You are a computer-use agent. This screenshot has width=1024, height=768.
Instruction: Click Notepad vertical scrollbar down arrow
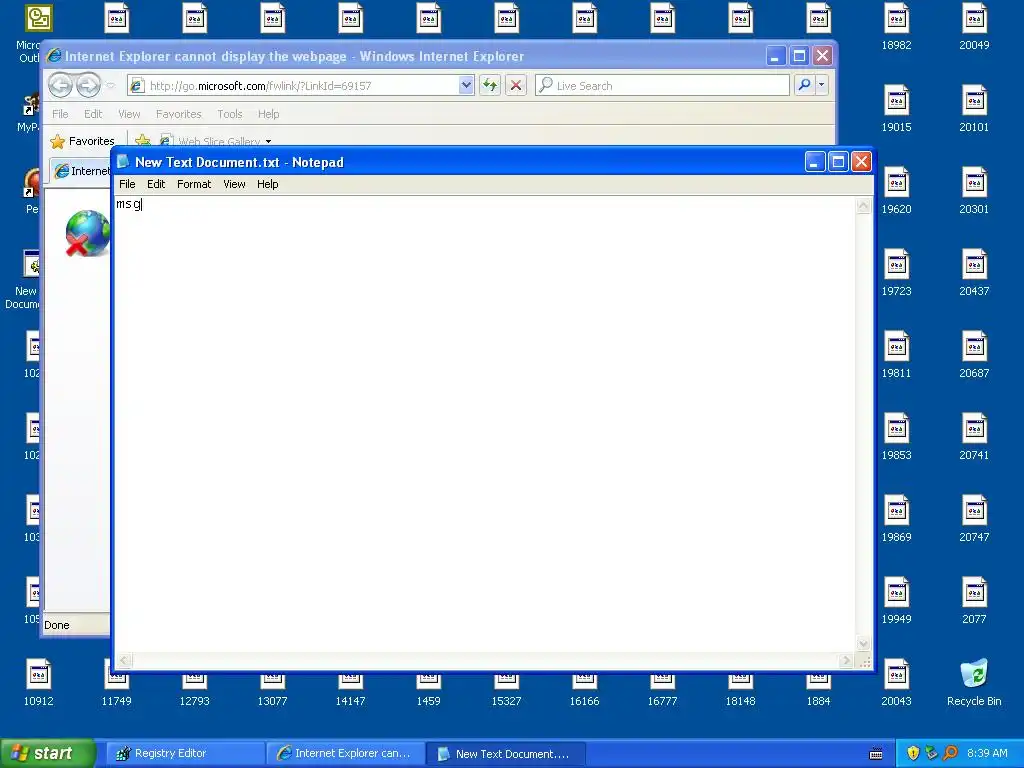pyautogui.click(x=863, y=644)
